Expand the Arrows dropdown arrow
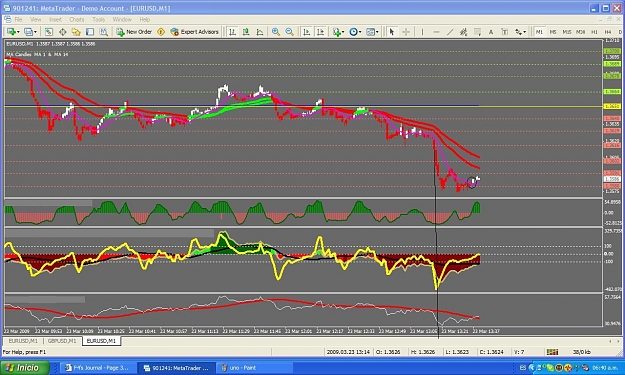 point(525,32)
